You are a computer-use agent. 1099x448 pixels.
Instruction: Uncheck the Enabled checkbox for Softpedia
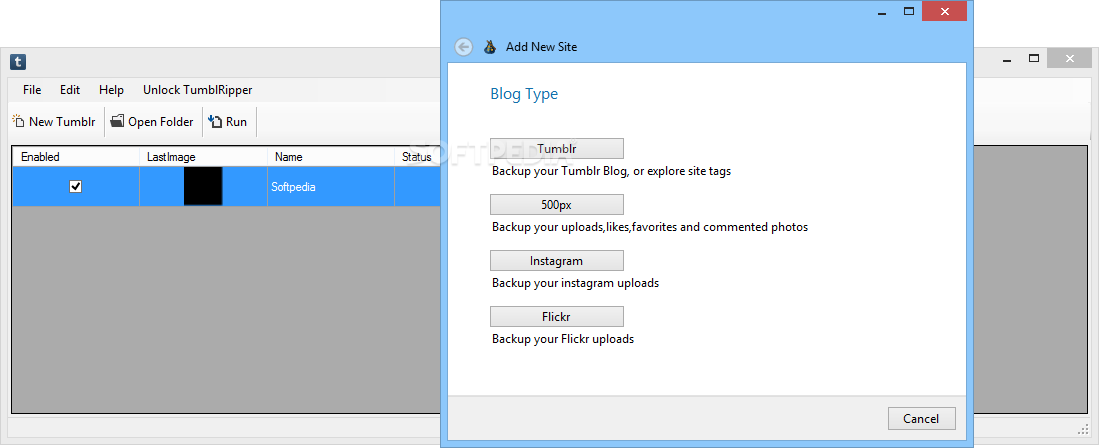click(76, 186)
